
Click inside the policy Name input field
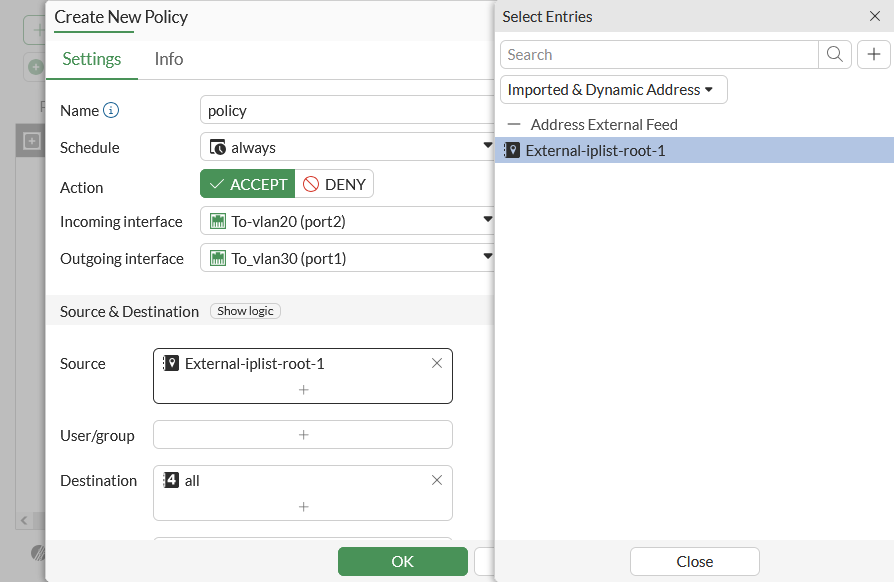[345, 110]
